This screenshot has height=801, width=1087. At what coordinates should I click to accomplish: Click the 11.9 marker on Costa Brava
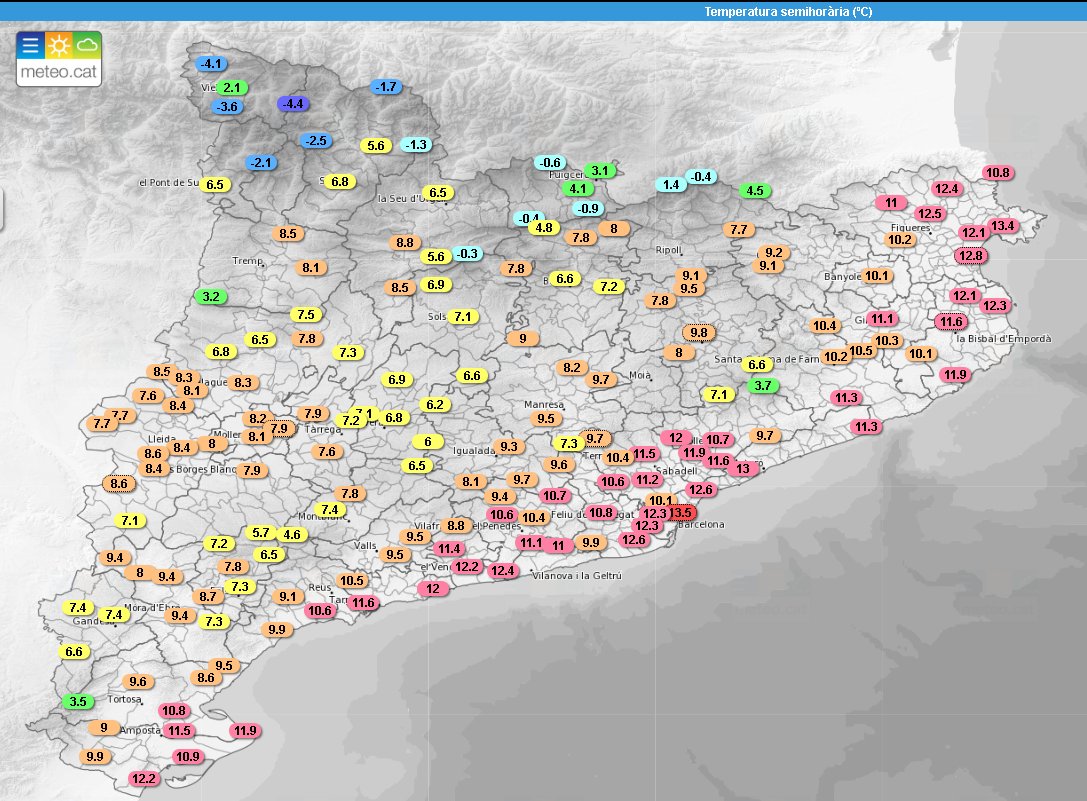955,374
